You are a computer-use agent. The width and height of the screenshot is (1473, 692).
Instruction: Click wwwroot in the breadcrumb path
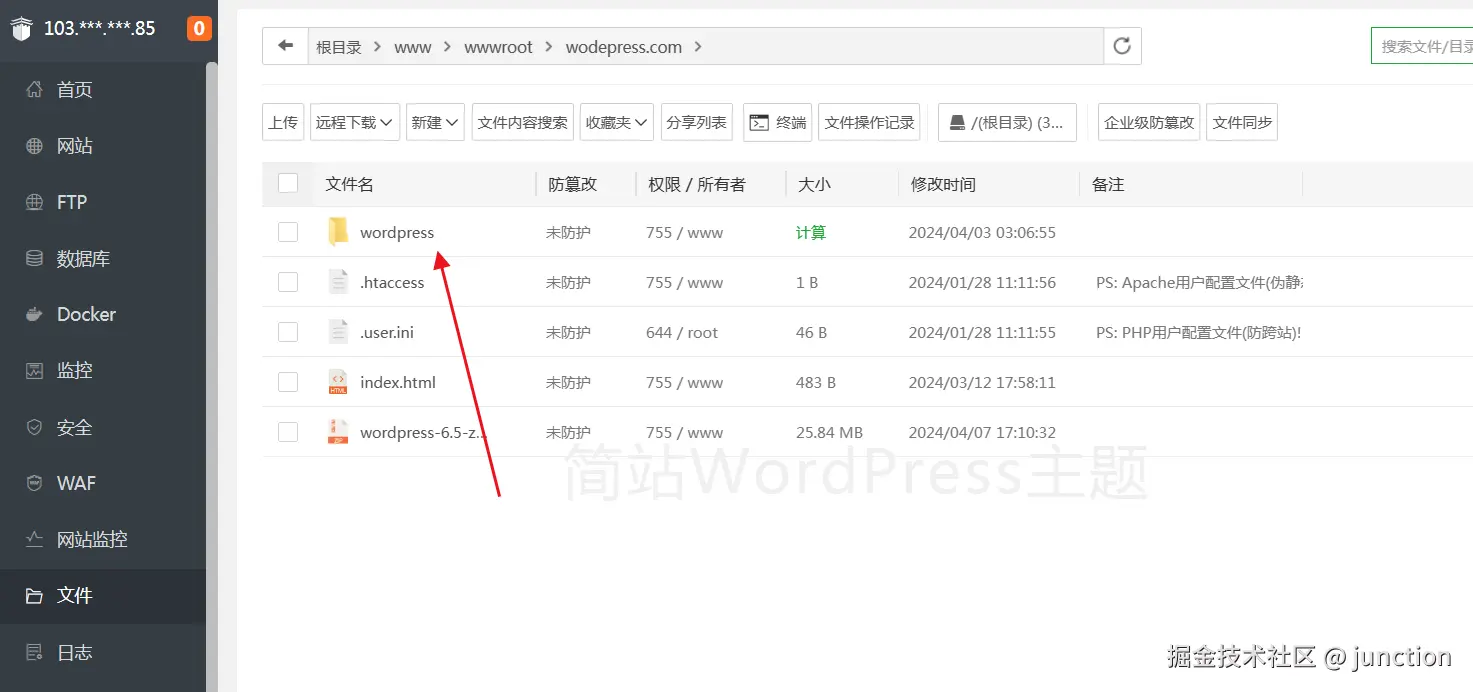point(498,47)
